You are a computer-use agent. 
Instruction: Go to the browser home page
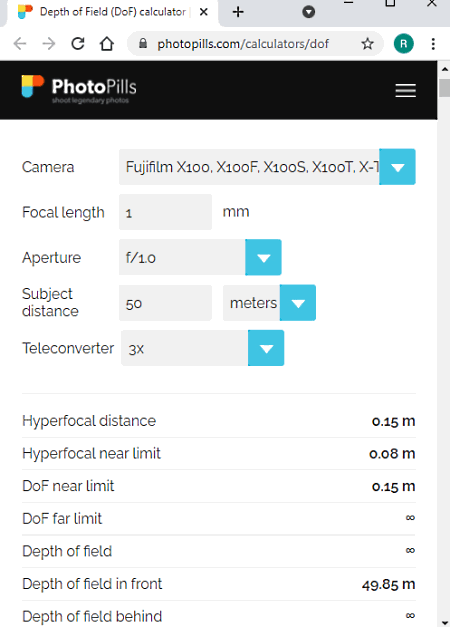[106, 44]
